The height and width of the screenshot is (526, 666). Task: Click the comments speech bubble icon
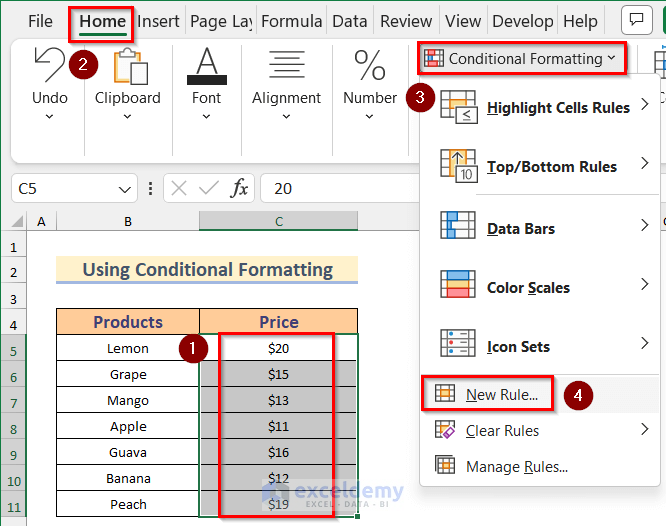click(x=636, y=20)
